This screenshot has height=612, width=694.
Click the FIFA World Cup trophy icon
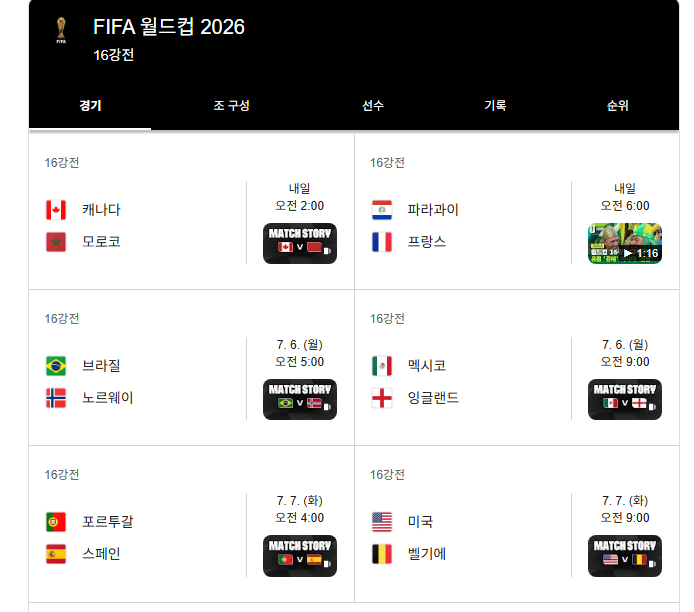pyautogui.click(x=61, y=30)
